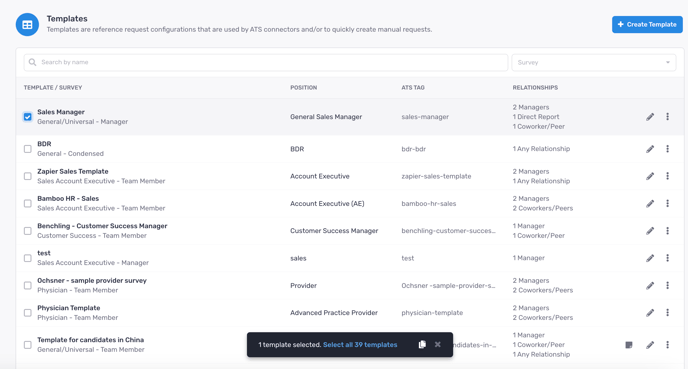Edit the Physician Template with pencil
Viewport: 688px width, 369px height.
point(650,313)
